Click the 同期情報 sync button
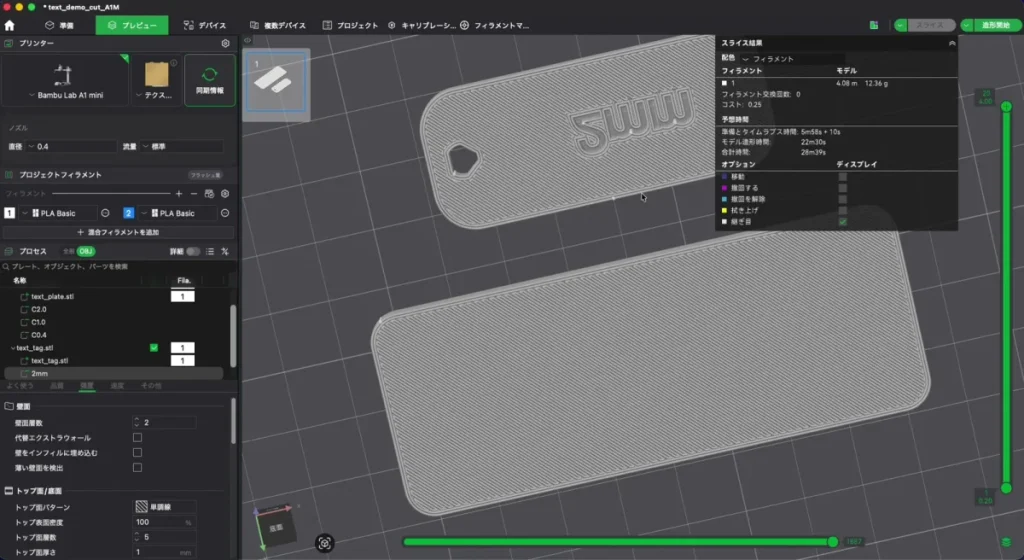Image resolution: width=1024 pixels, height=560 pixels. click(210, 80)
